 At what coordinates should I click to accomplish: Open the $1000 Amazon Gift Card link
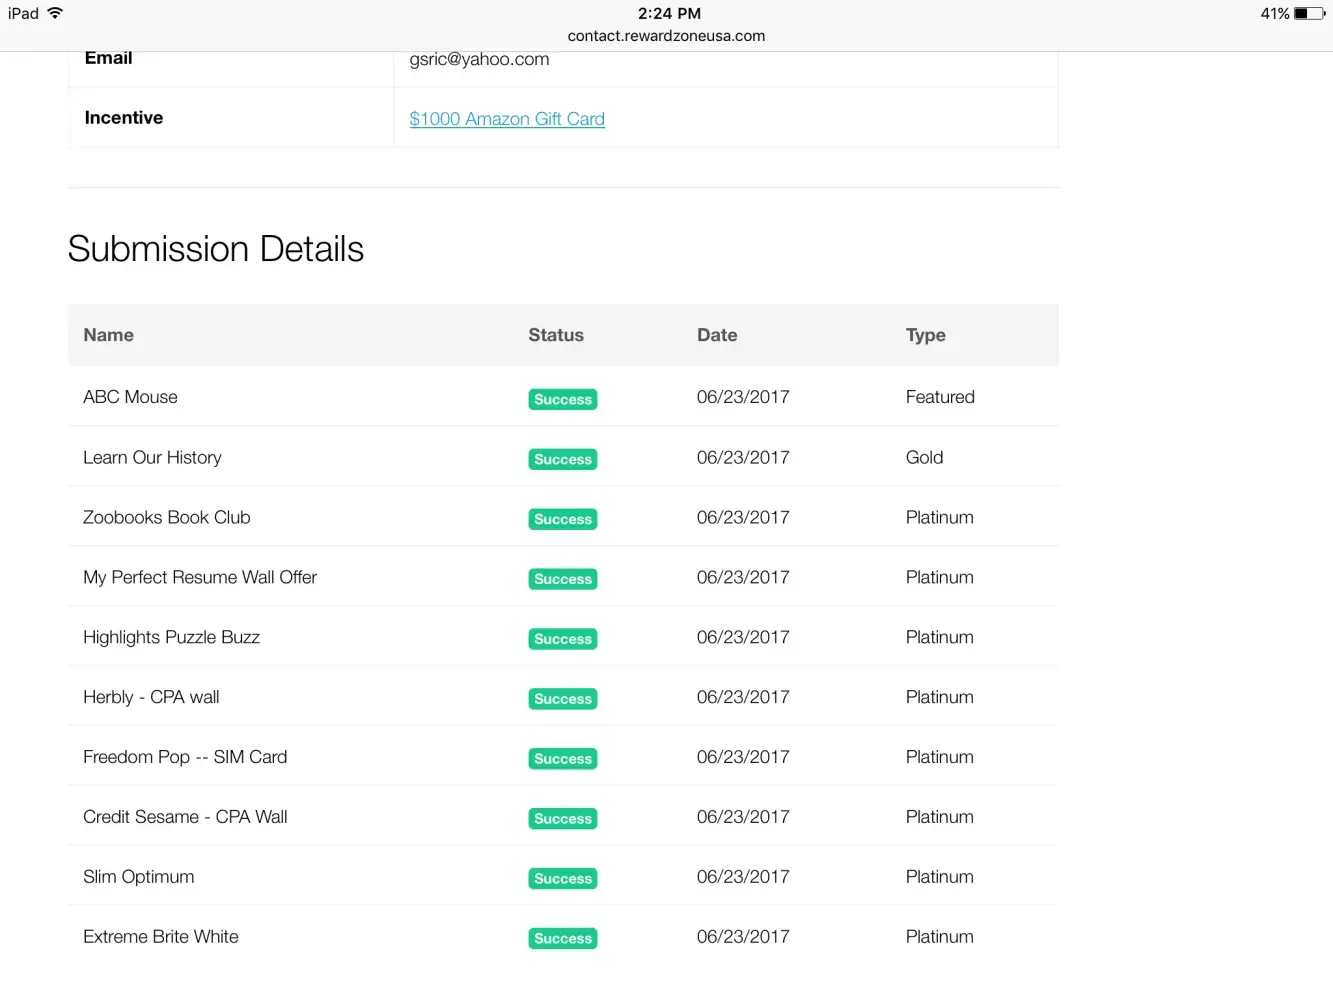[x=507, y=119]
